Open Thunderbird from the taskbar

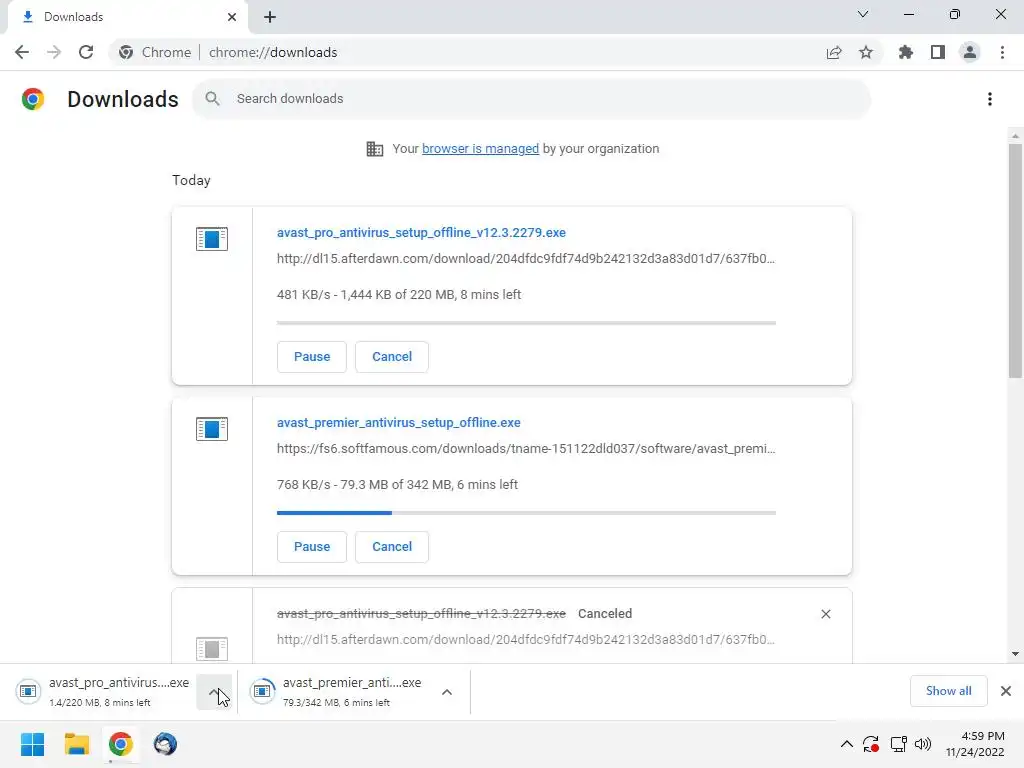[165, 744]
